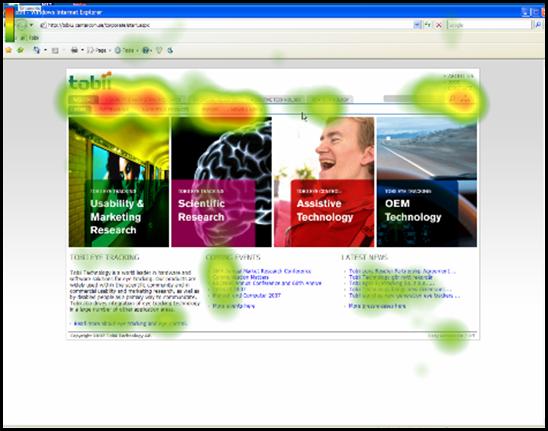Click the Home icon in IE toolbar
The width and height of the screenshot is (548, 431).
[x=36, y=50]
